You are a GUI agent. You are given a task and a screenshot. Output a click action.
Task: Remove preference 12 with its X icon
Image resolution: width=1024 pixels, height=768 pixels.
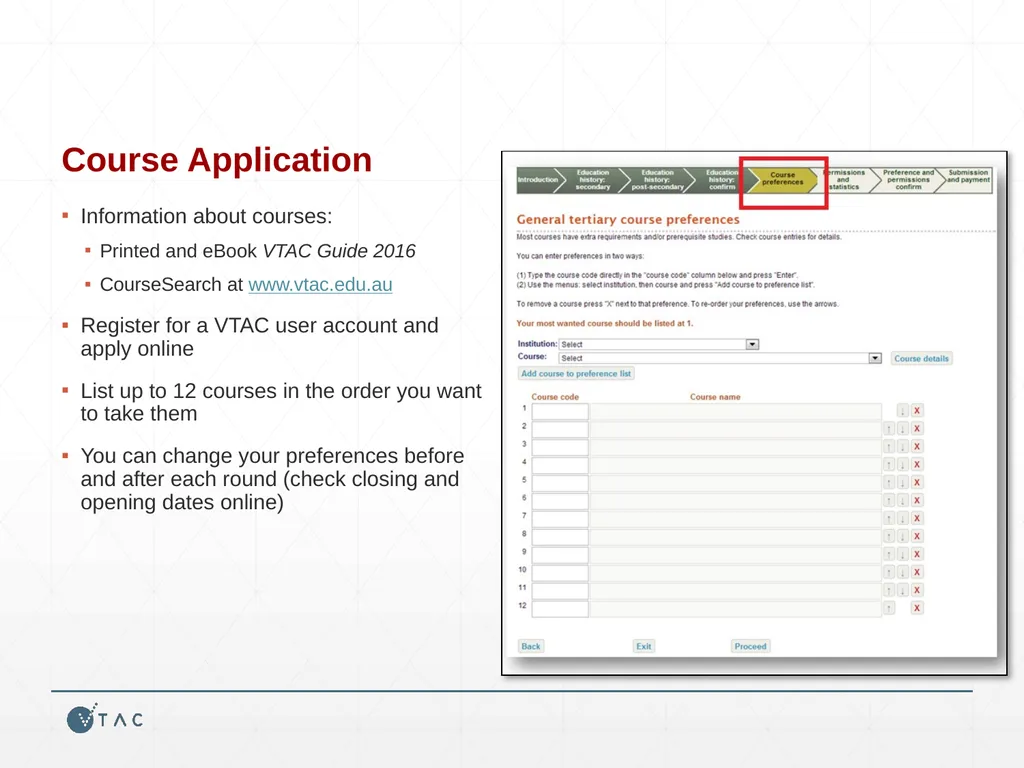point(917,608)
